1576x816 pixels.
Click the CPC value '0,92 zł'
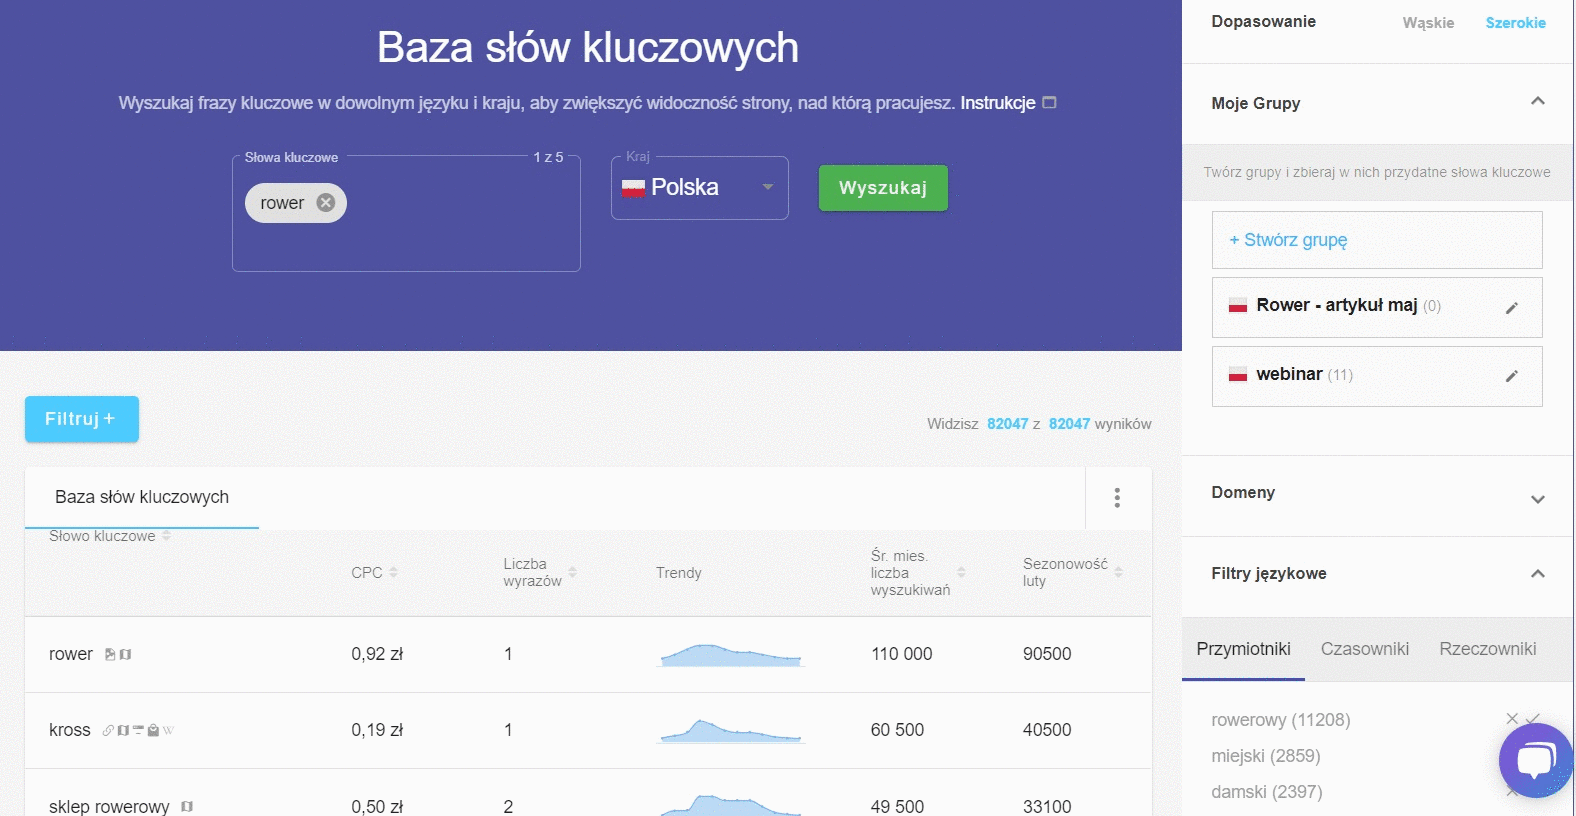[377, 654]
